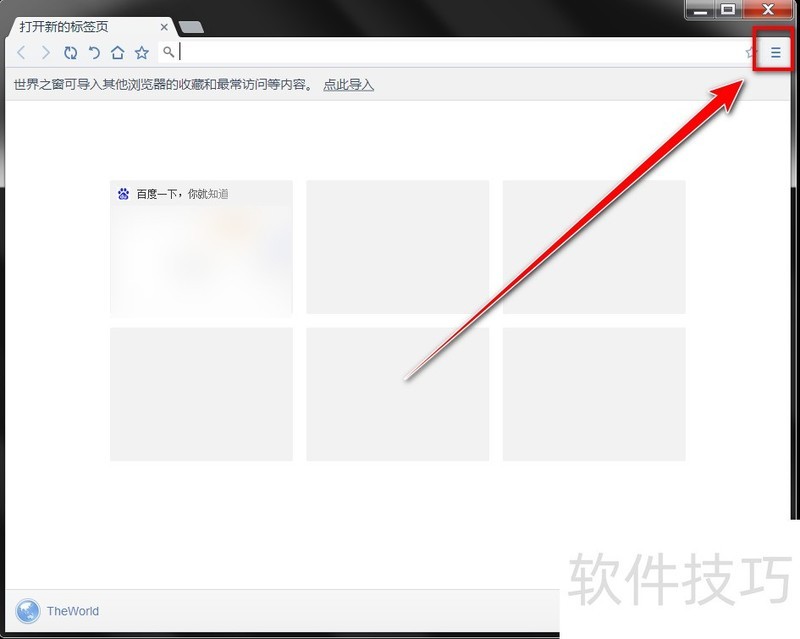Open the hamburger main menu

[775, 53]
